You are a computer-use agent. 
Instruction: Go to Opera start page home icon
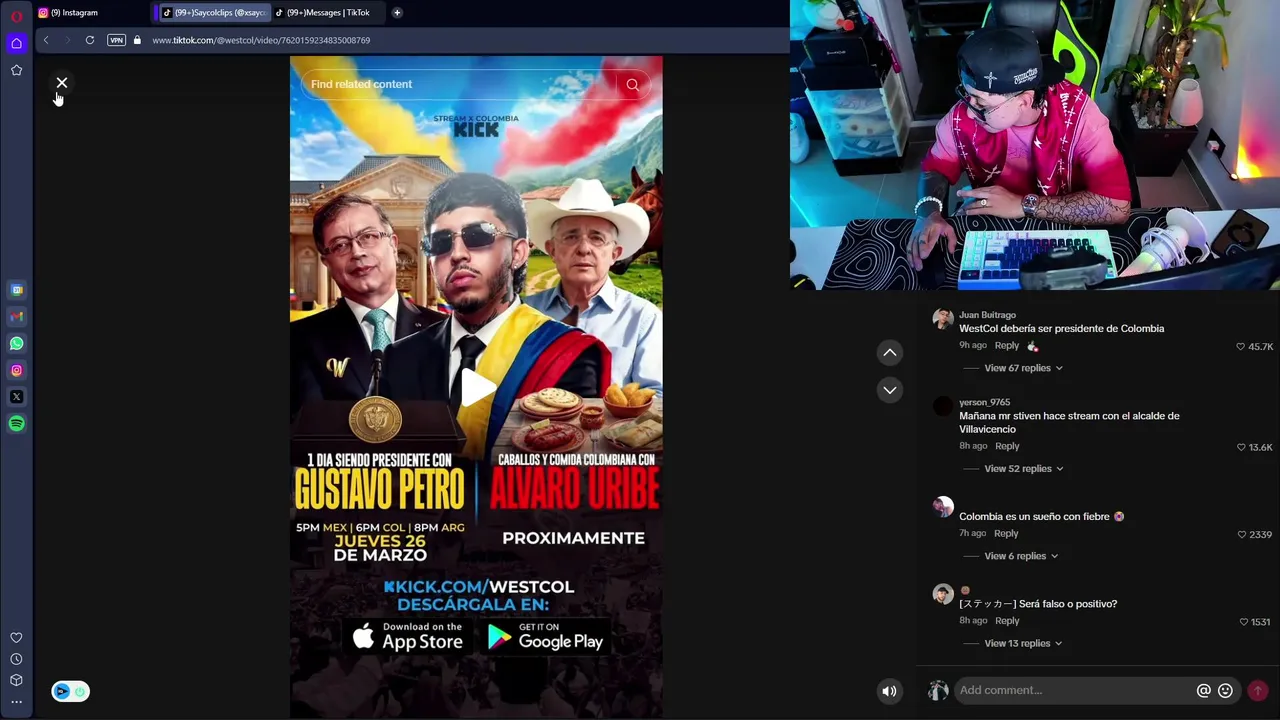(16, 43)
